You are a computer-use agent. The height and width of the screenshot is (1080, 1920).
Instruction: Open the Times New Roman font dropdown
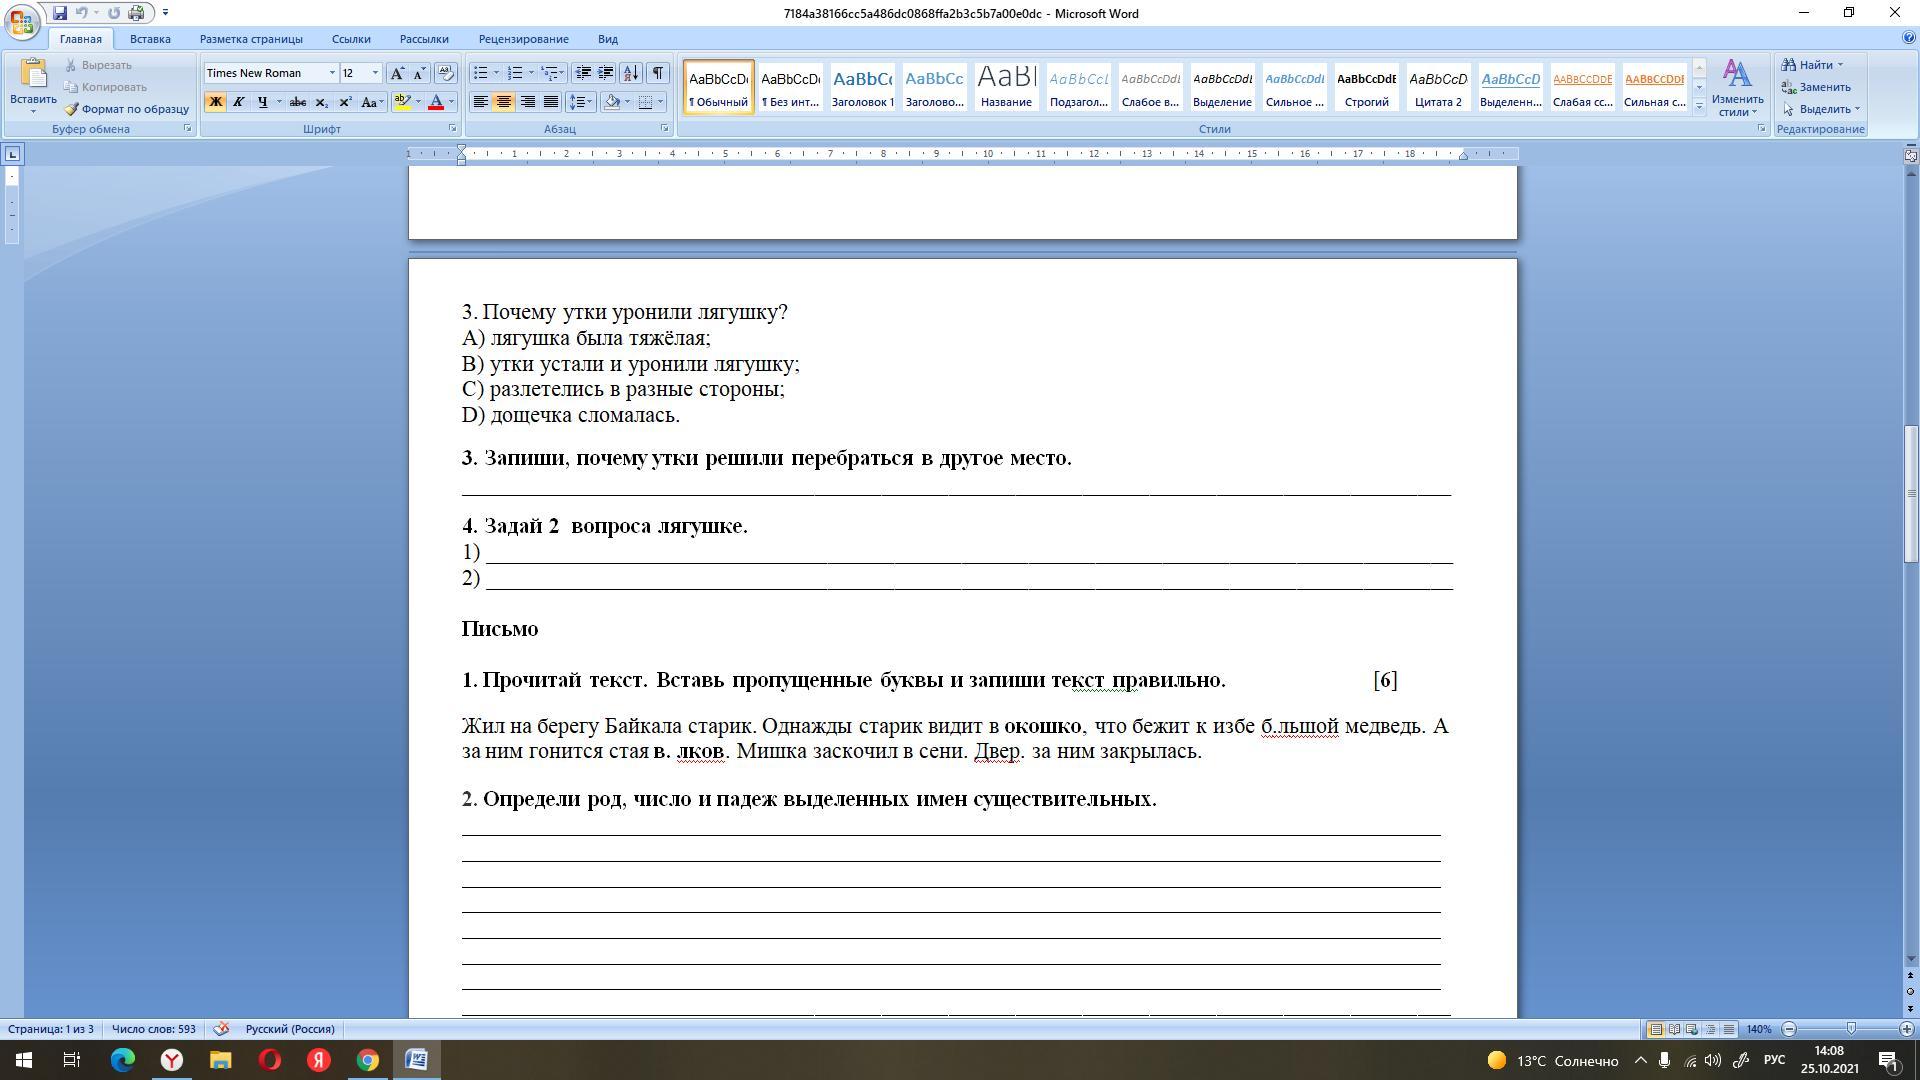332,73
